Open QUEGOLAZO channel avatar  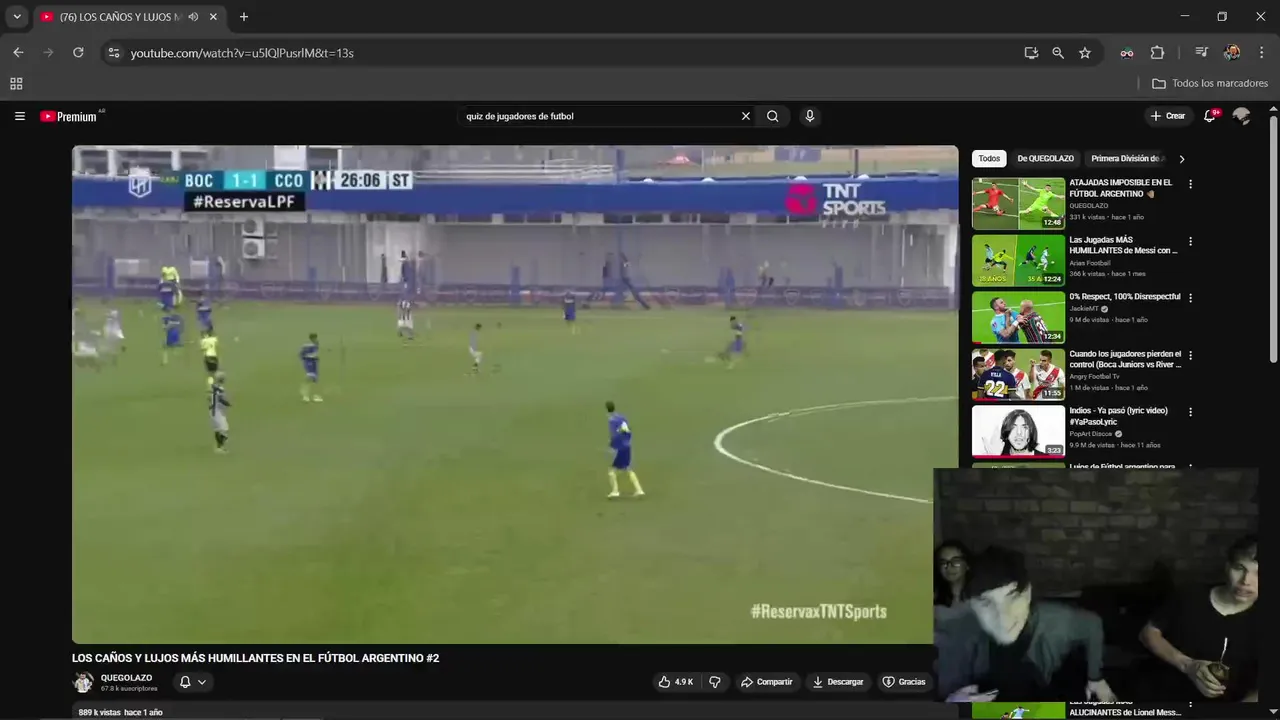click(x=83, y=682)
